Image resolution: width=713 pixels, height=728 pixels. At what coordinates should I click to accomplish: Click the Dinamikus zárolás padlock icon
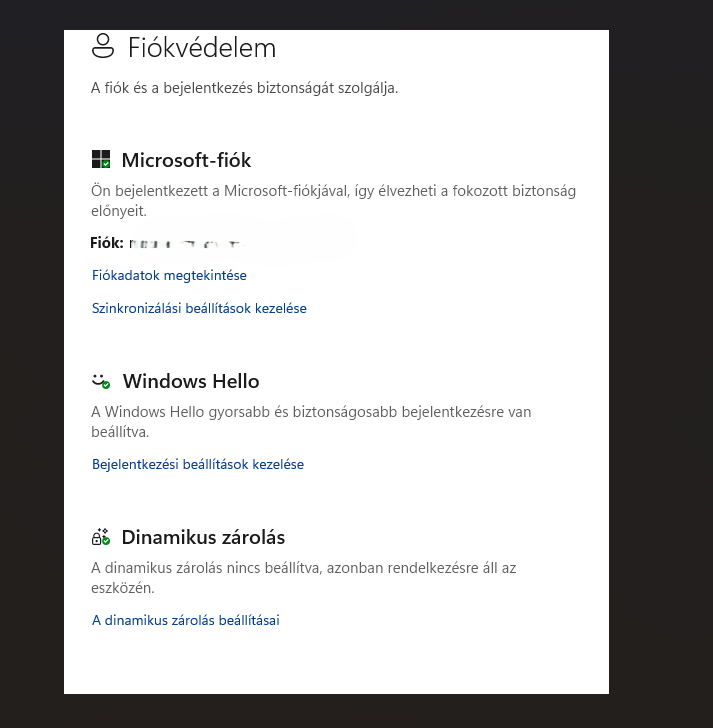[x=101, y=537]
